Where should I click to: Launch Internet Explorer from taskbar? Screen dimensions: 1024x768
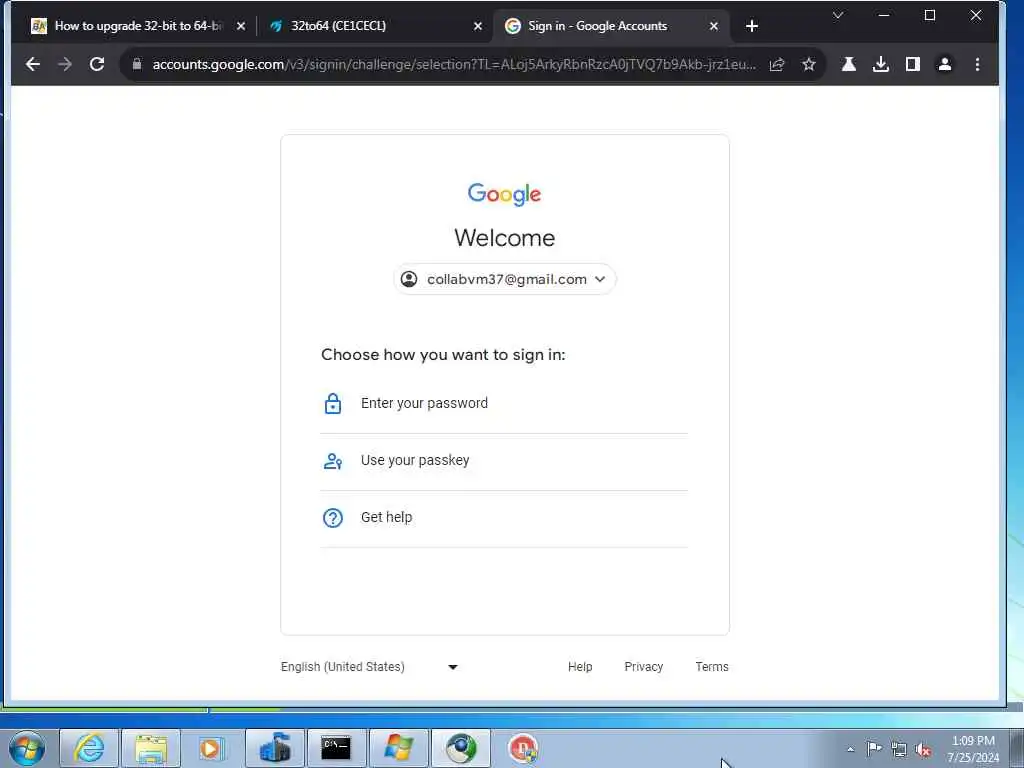89,748
